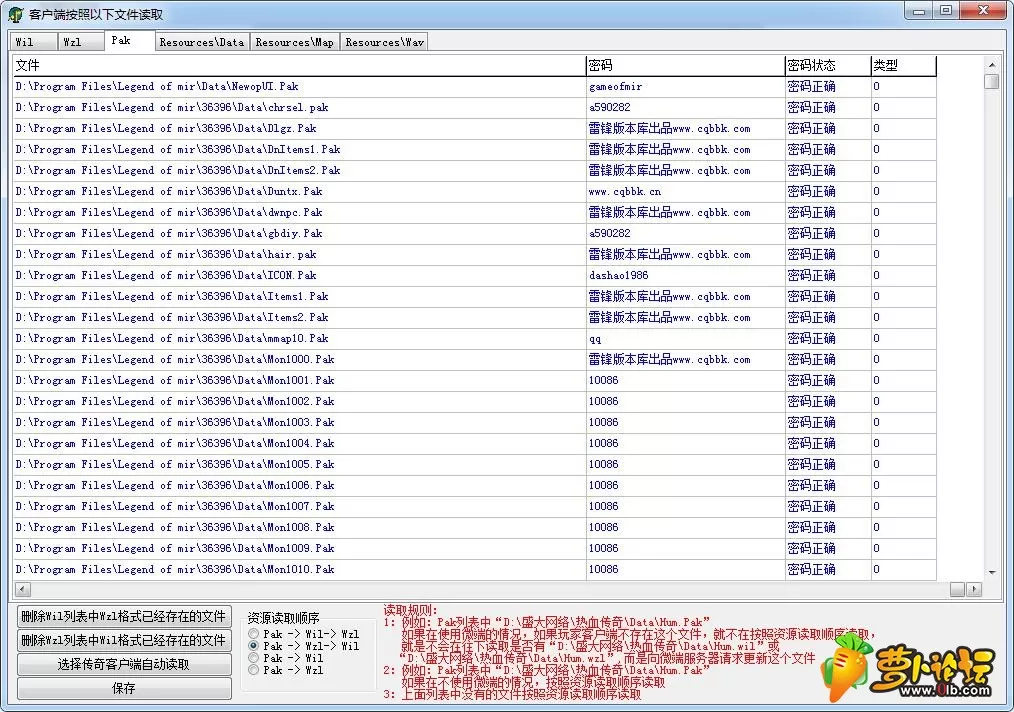
Task: Select the hair.pak file row
Action: tap(475, 254)
